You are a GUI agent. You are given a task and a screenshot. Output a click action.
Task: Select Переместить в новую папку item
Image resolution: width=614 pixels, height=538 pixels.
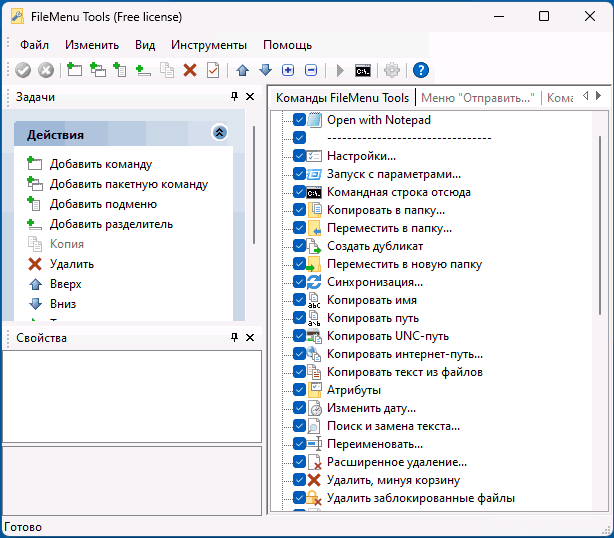[x=404, y=264]
